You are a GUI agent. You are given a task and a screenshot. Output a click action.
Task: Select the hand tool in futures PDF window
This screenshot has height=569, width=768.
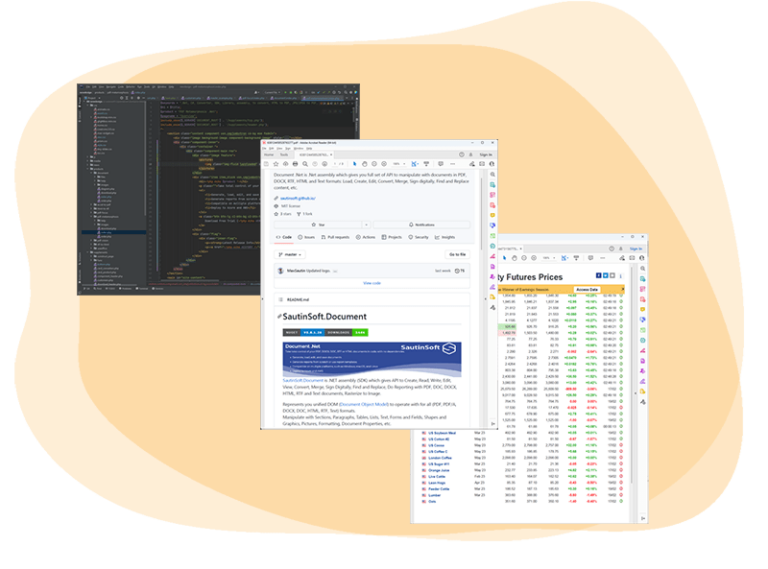[x=514, y=258]
